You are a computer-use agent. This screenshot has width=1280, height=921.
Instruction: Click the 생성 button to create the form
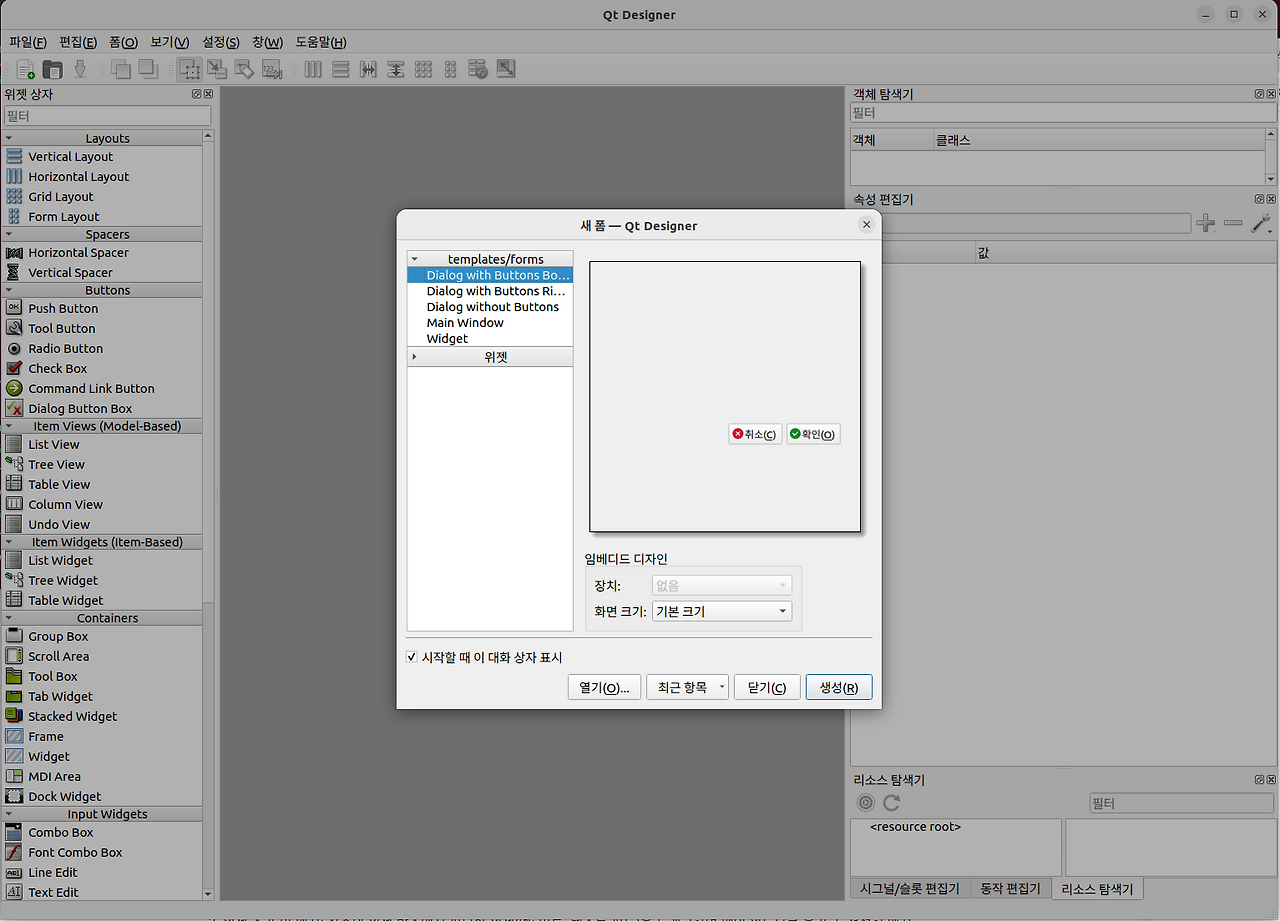838,687
